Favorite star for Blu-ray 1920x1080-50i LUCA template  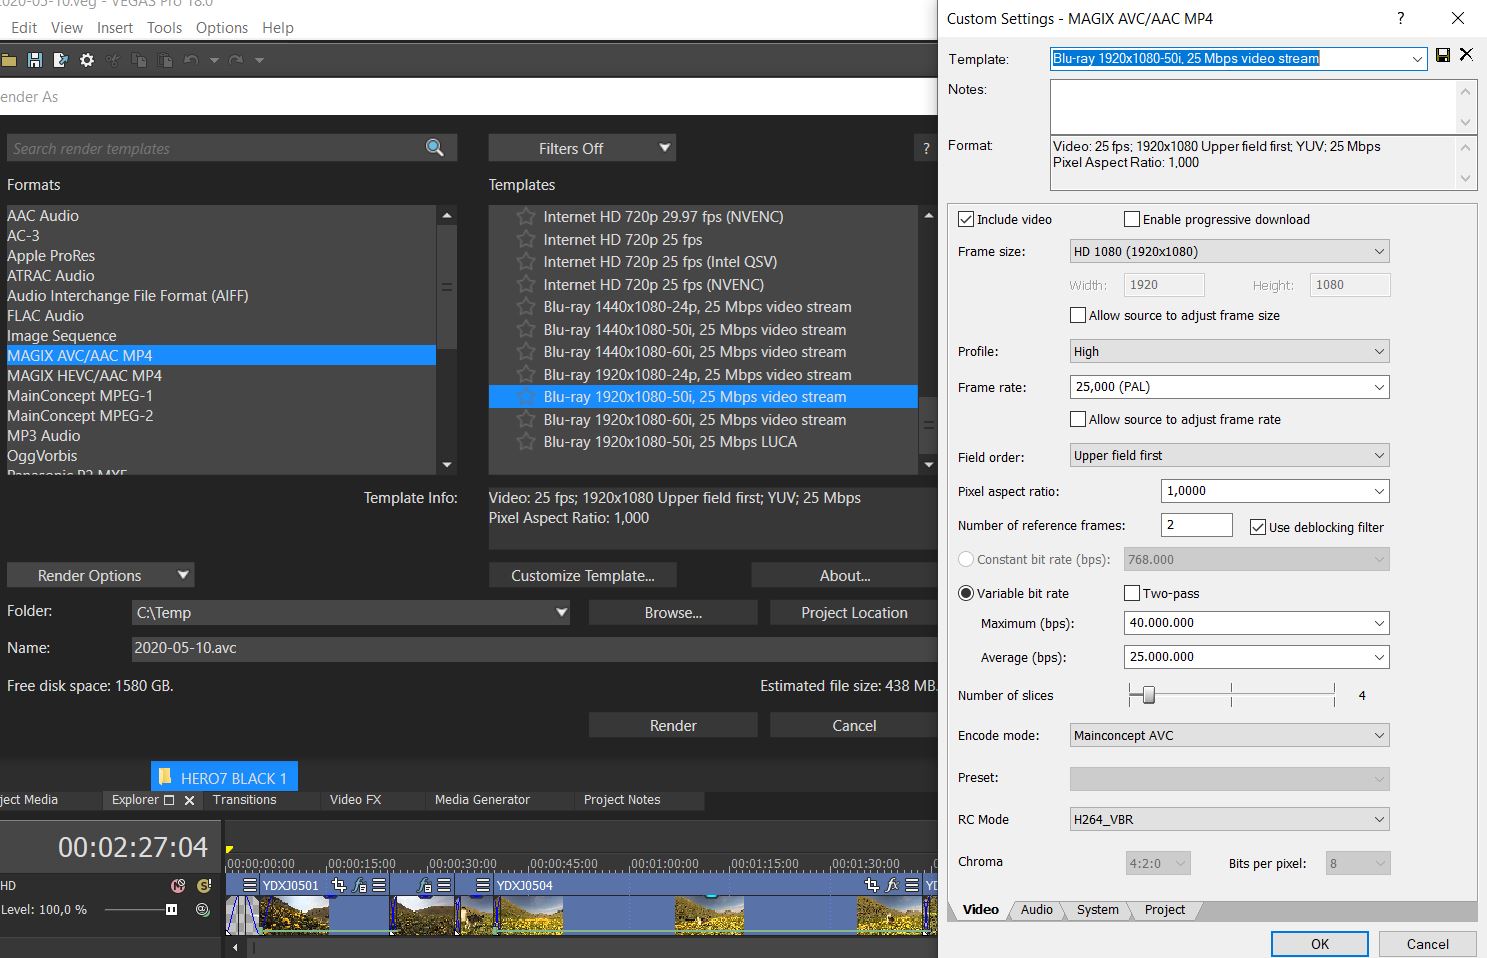click(526, 441)
